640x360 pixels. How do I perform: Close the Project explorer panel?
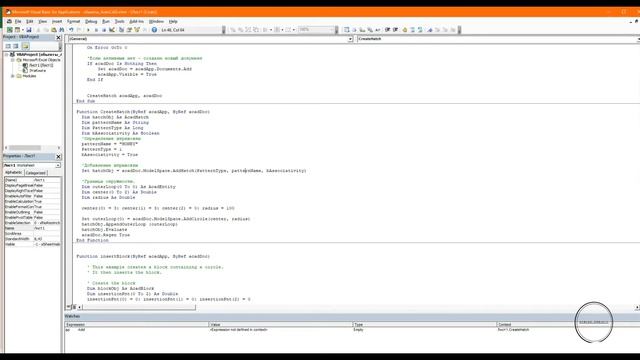click(58, 38)
